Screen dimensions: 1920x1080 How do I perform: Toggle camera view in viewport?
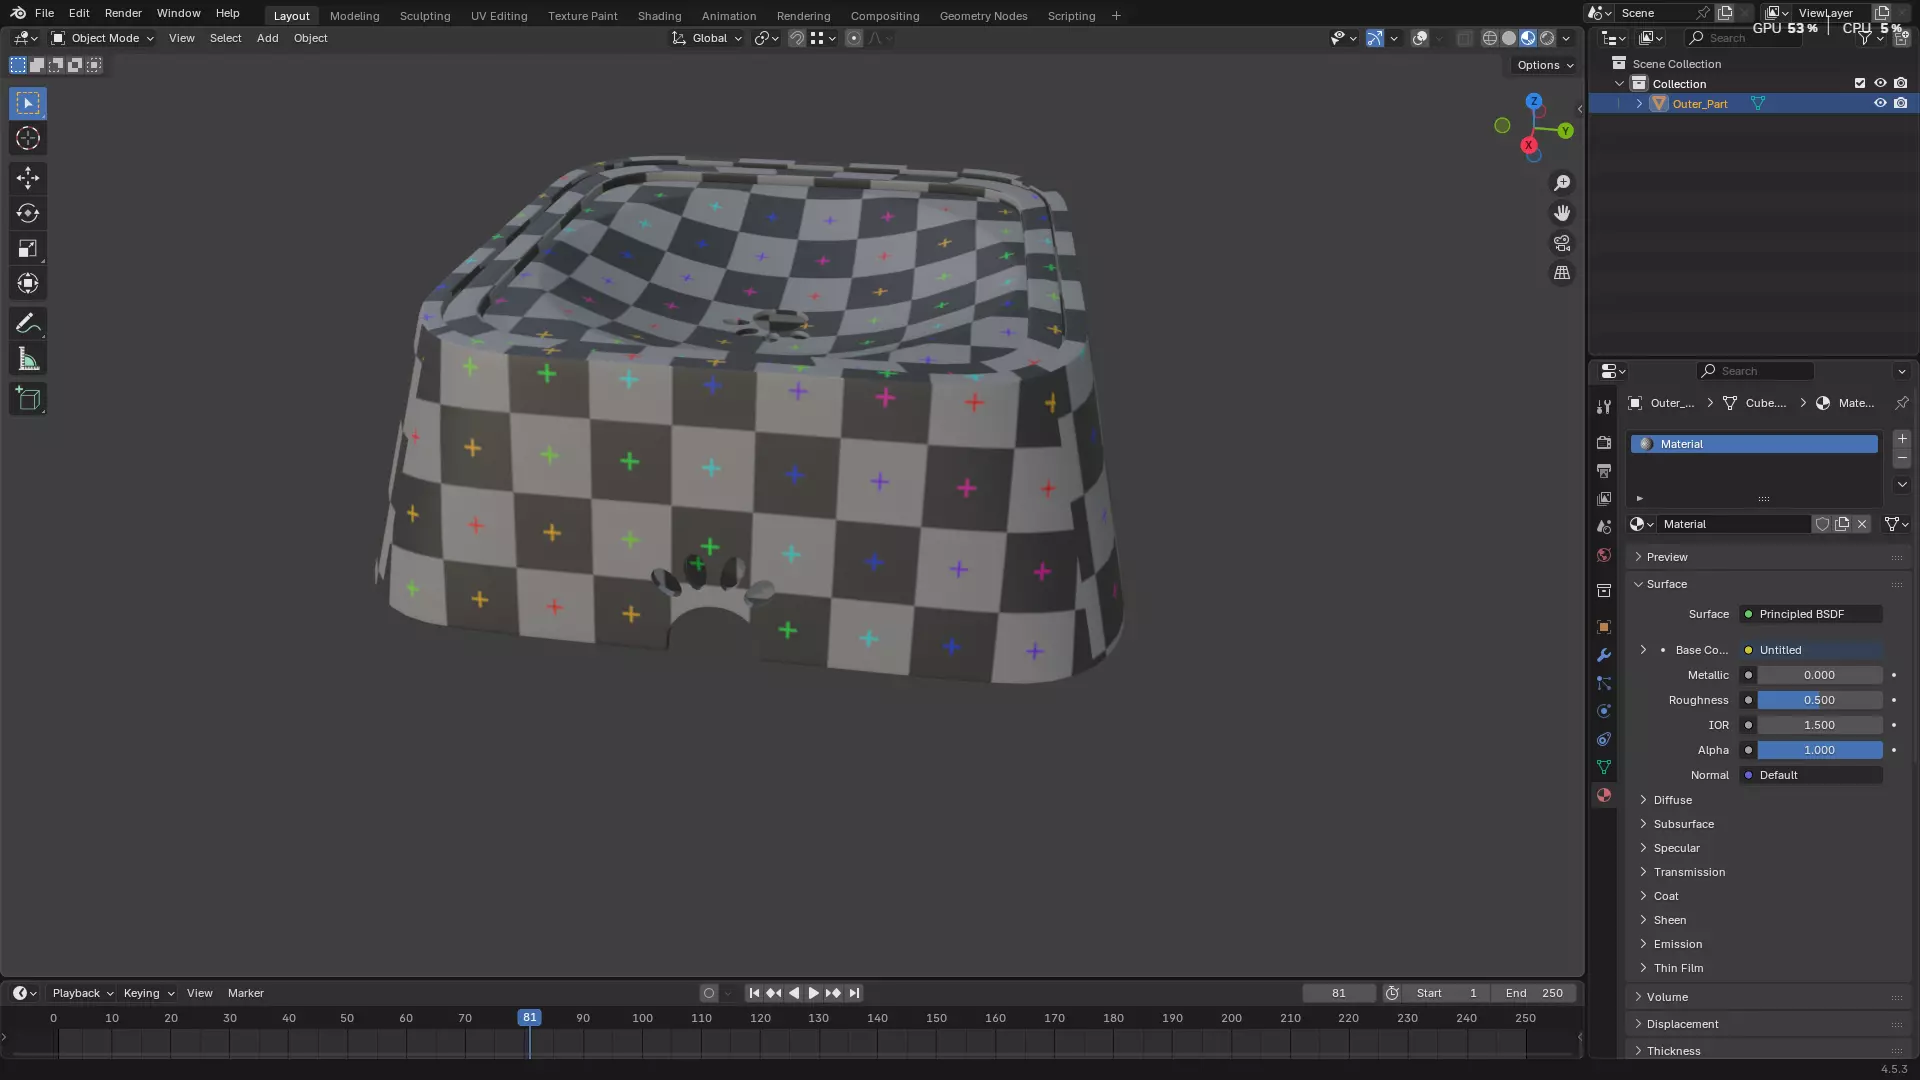[1562, 243]
